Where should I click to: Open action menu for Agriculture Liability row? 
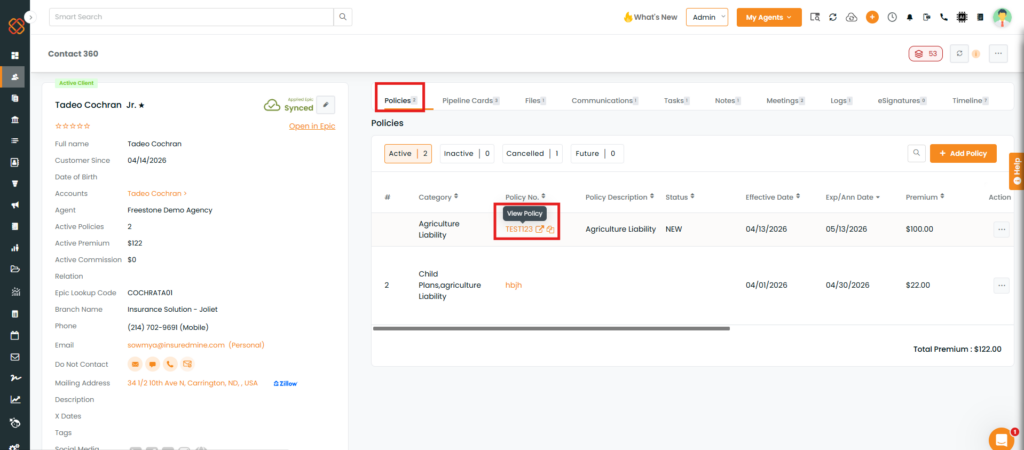(x=1001, y=229)
